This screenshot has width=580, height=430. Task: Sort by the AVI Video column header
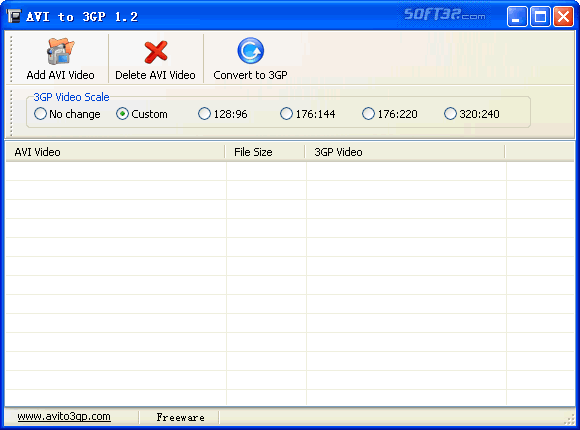(x=115, y=152)
